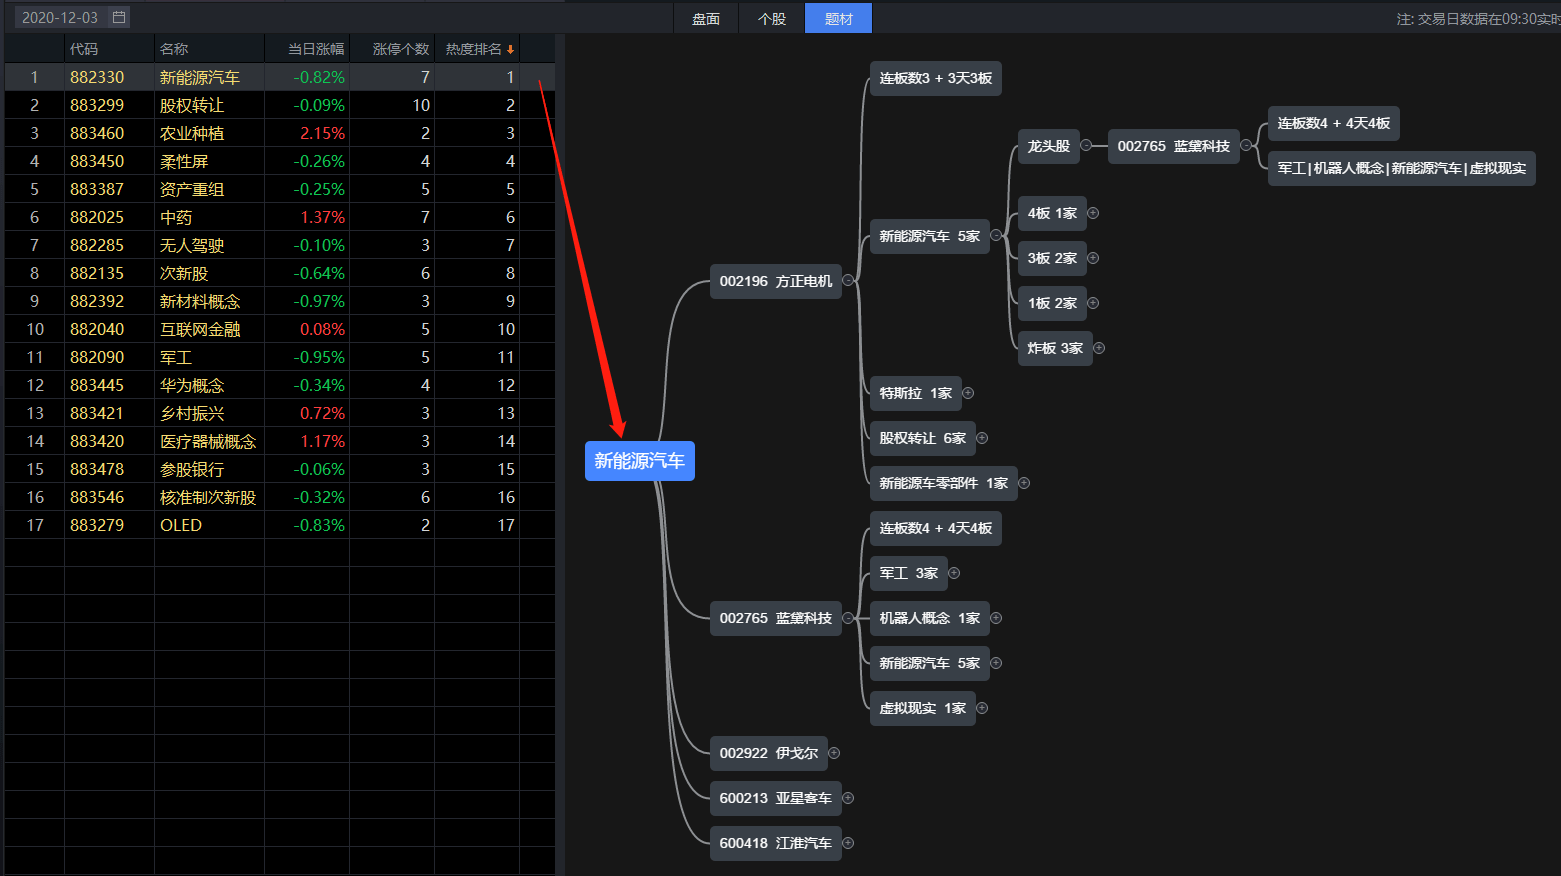
Task: Select the OLED row
Action: click(279, 525)
